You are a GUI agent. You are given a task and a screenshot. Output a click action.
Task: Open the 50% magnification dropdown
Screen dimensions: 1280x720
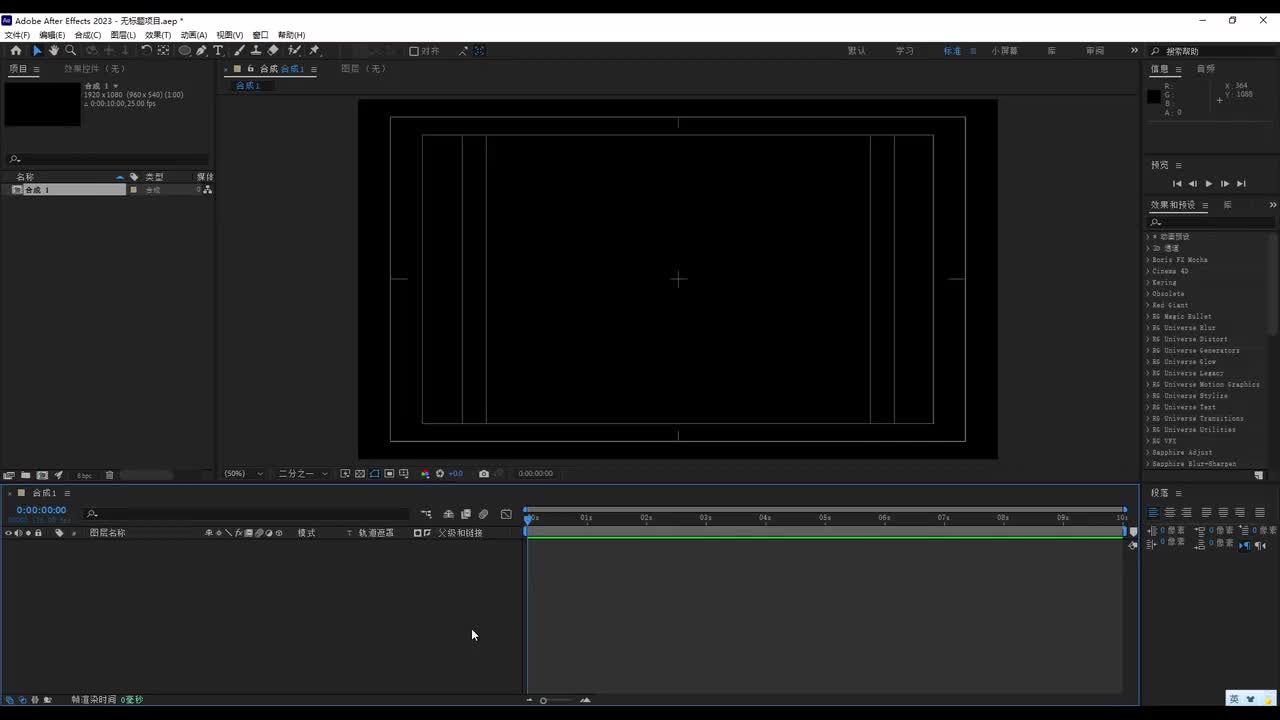[243, 474]
